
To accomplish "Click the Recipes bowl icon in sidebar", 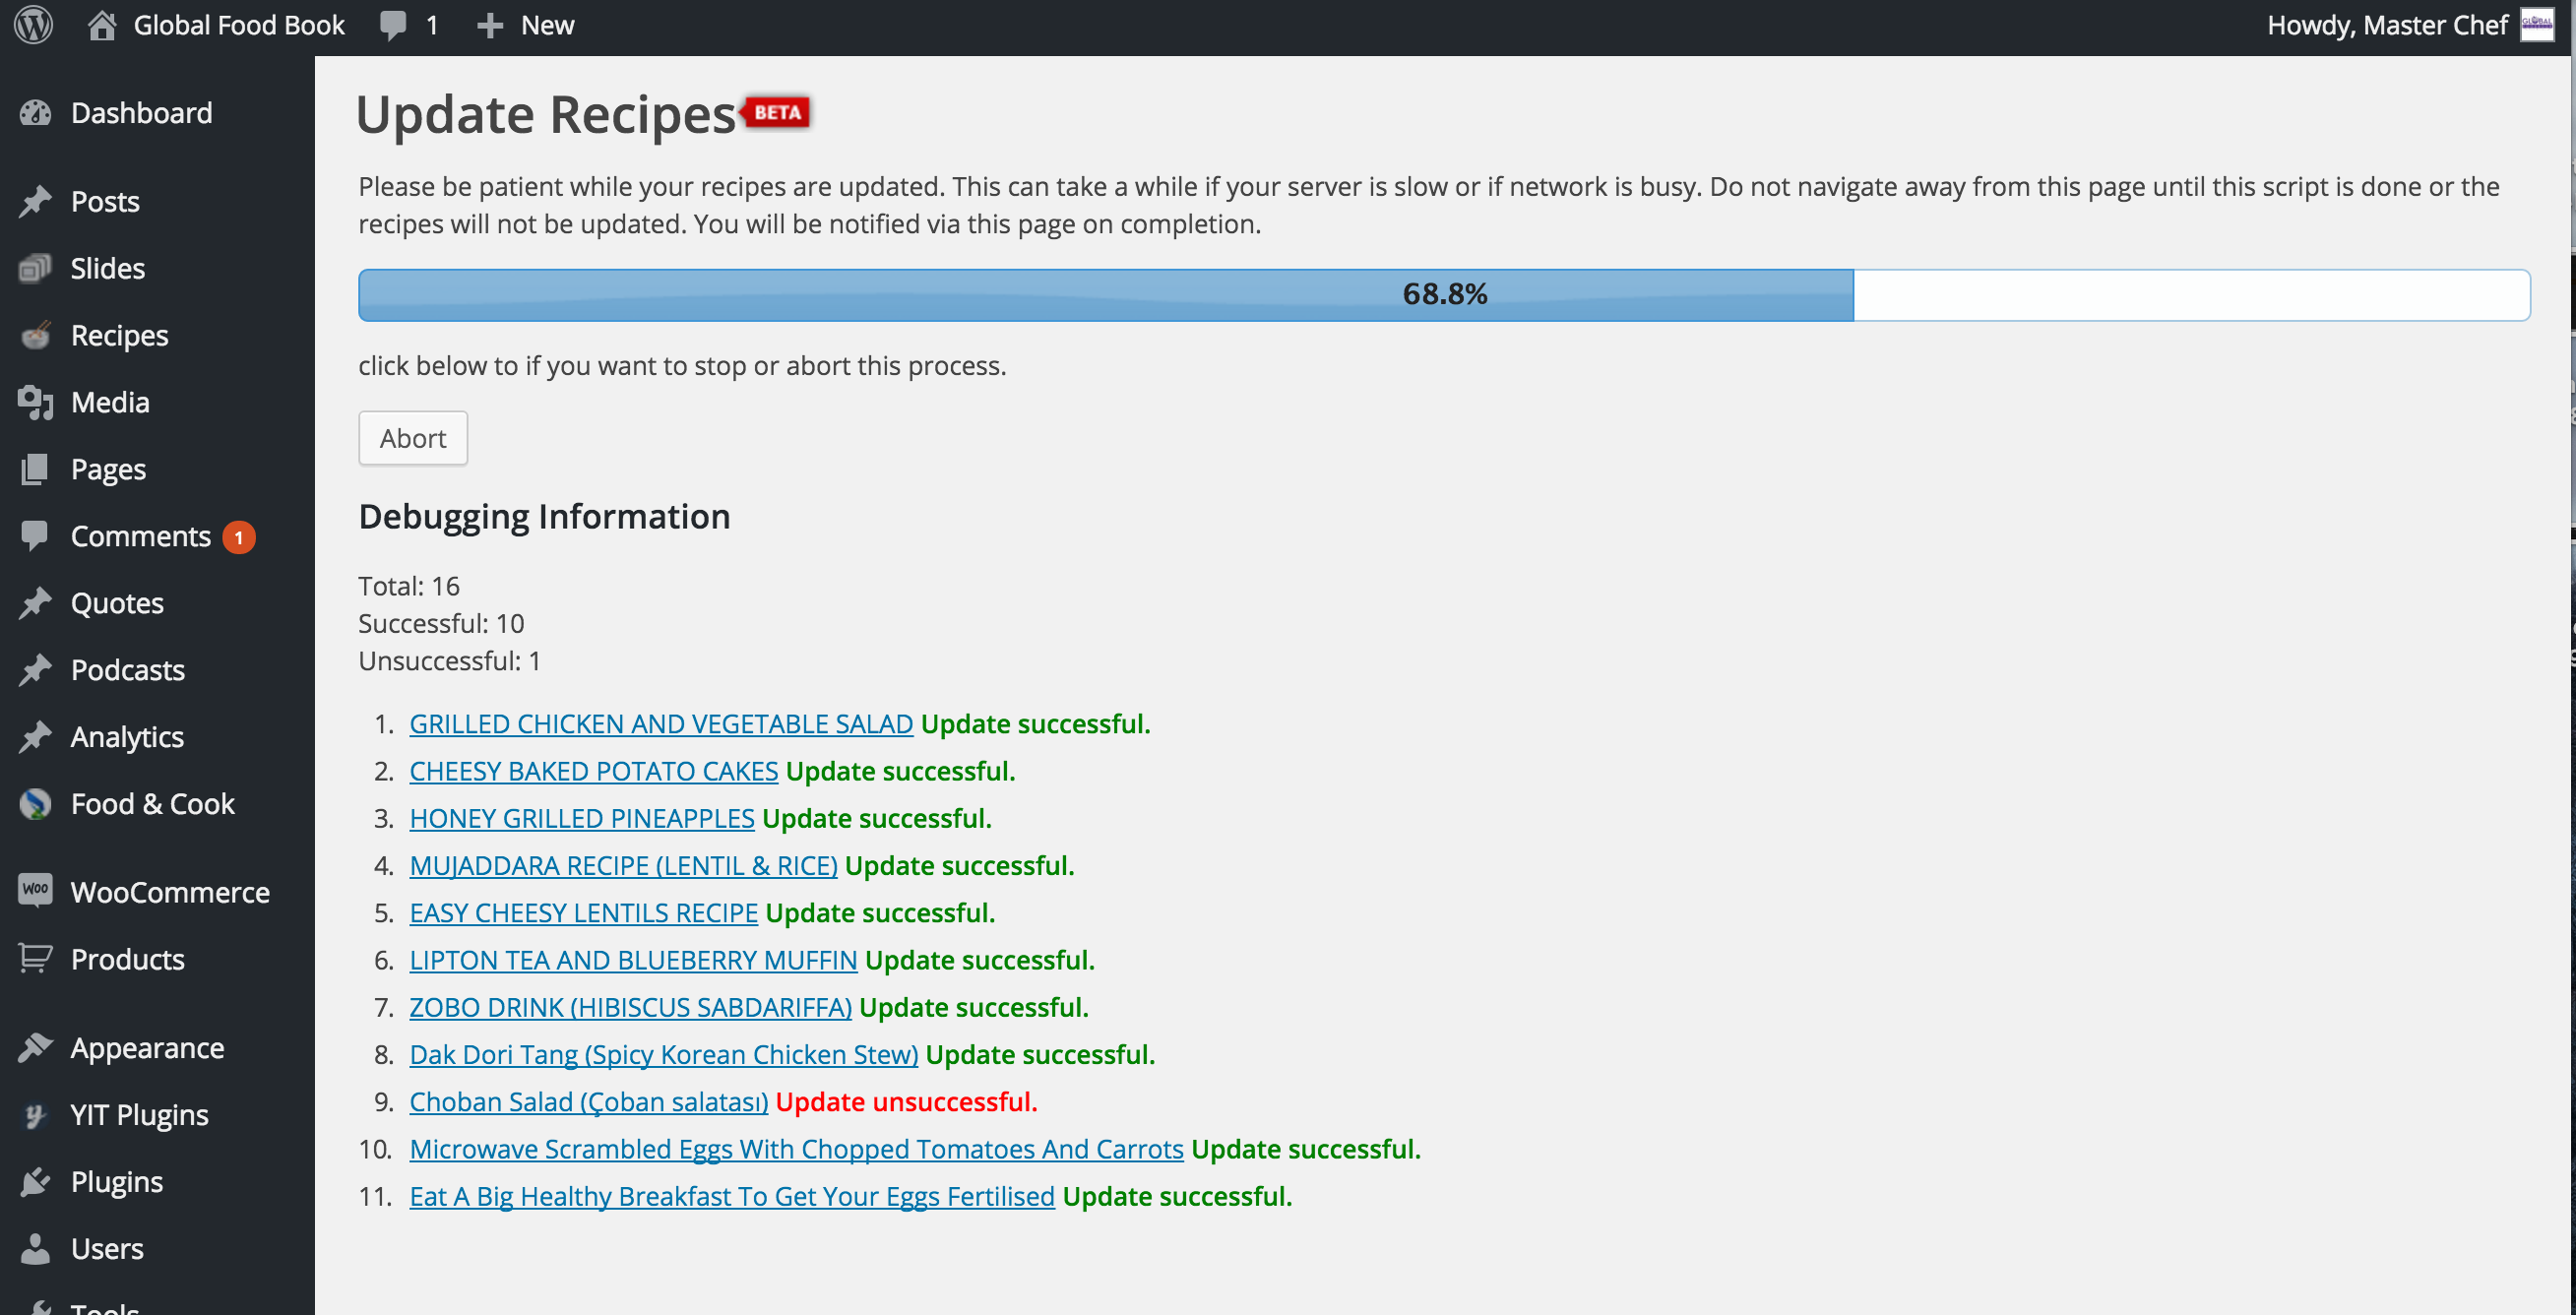I will [x=35, y=335].
